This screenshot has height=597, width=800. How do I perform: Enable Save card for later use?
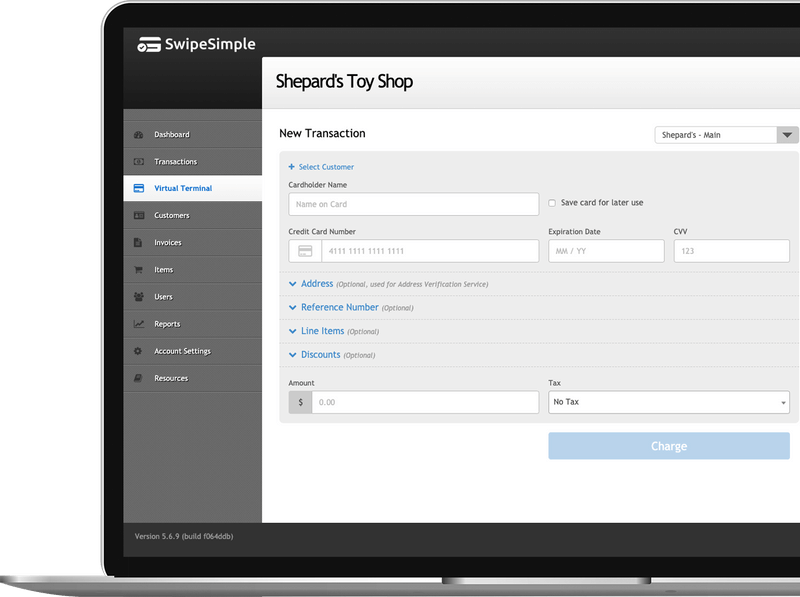click(552, 202)
